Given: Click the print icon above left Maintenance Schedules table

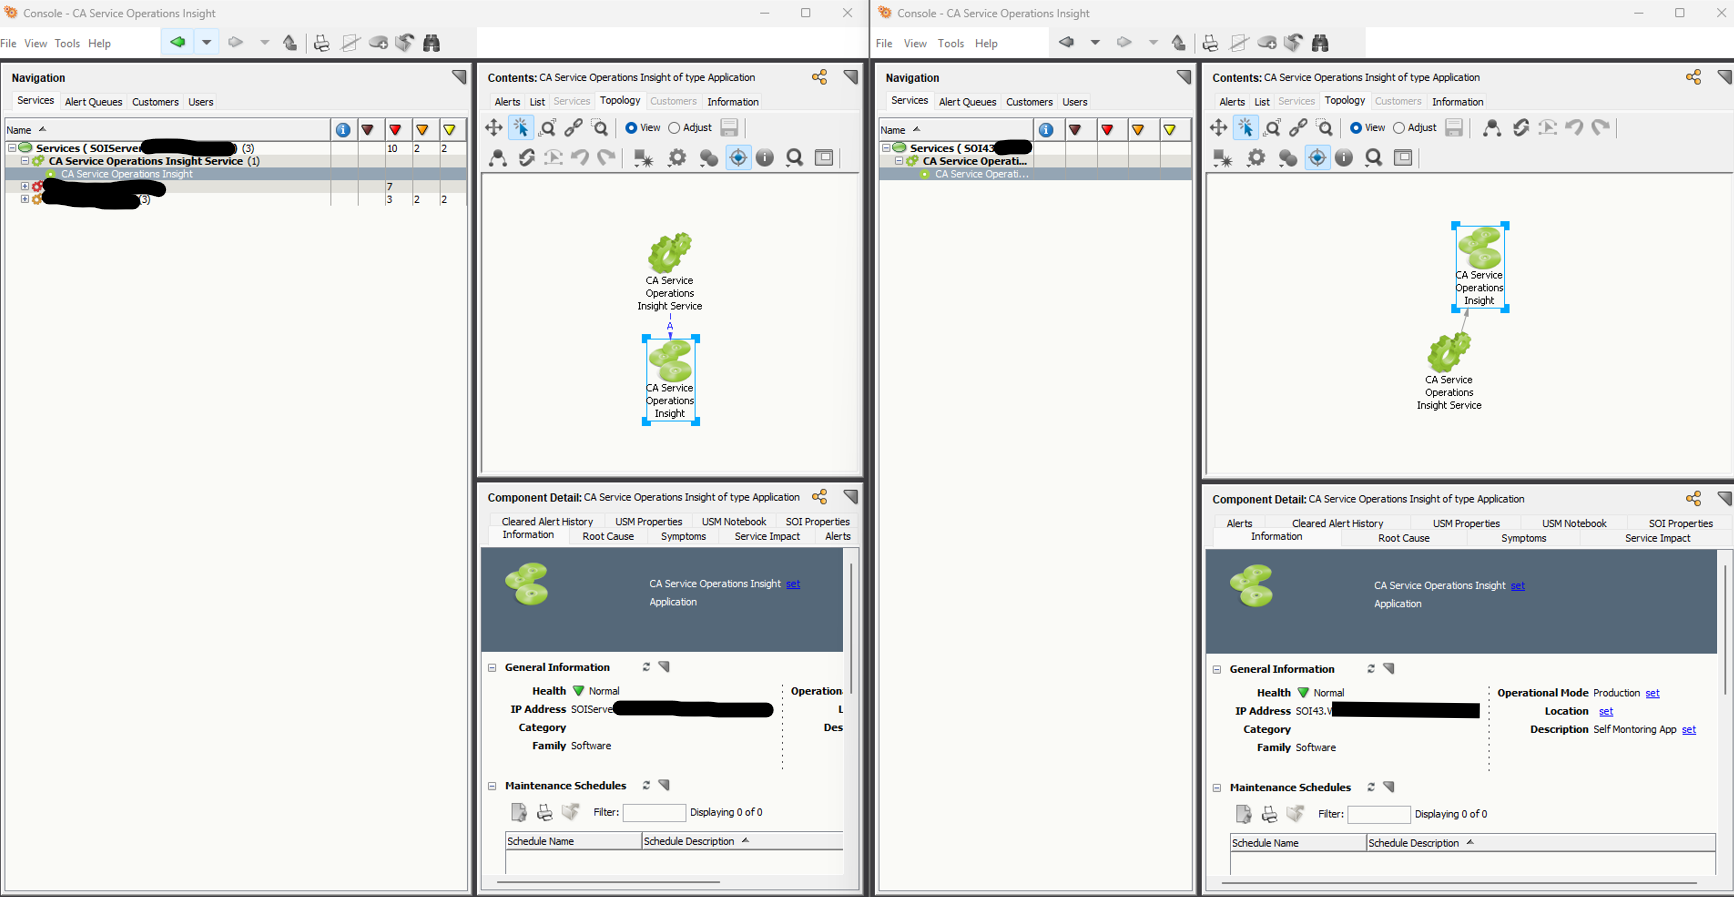Looking at the screenshot, I should click(x=545, y=812).
